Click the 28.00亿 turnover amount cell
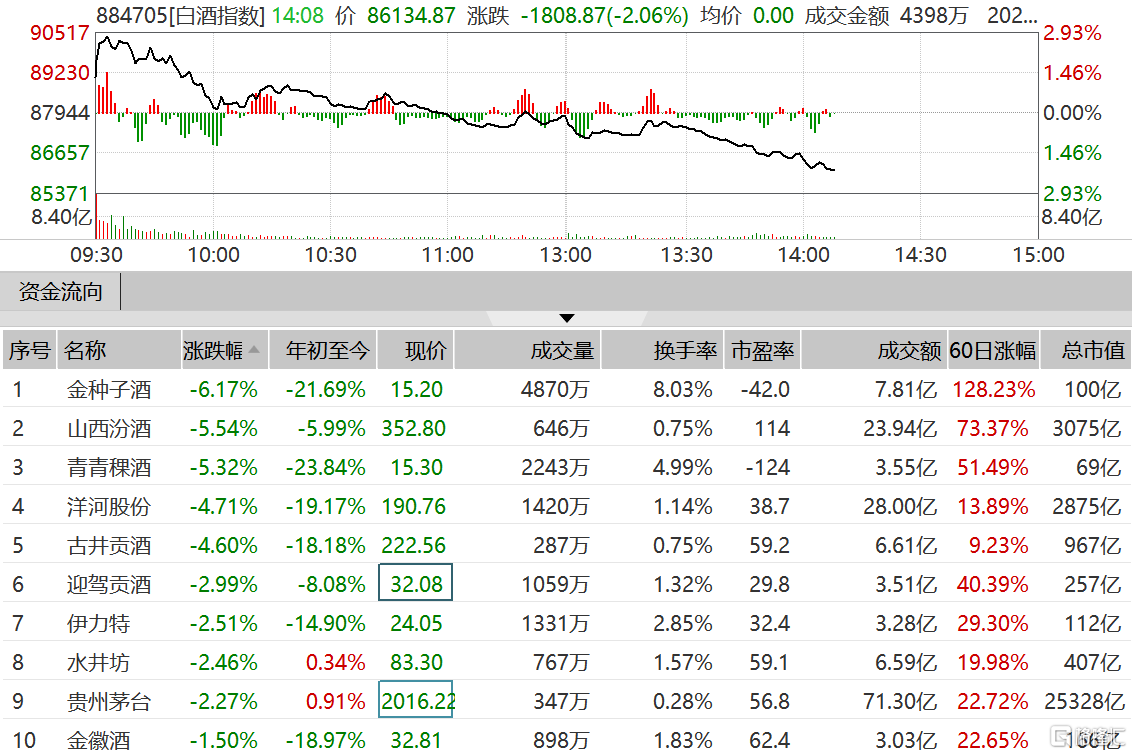This screenshot has height=754, width=1132. click(900, 506)
